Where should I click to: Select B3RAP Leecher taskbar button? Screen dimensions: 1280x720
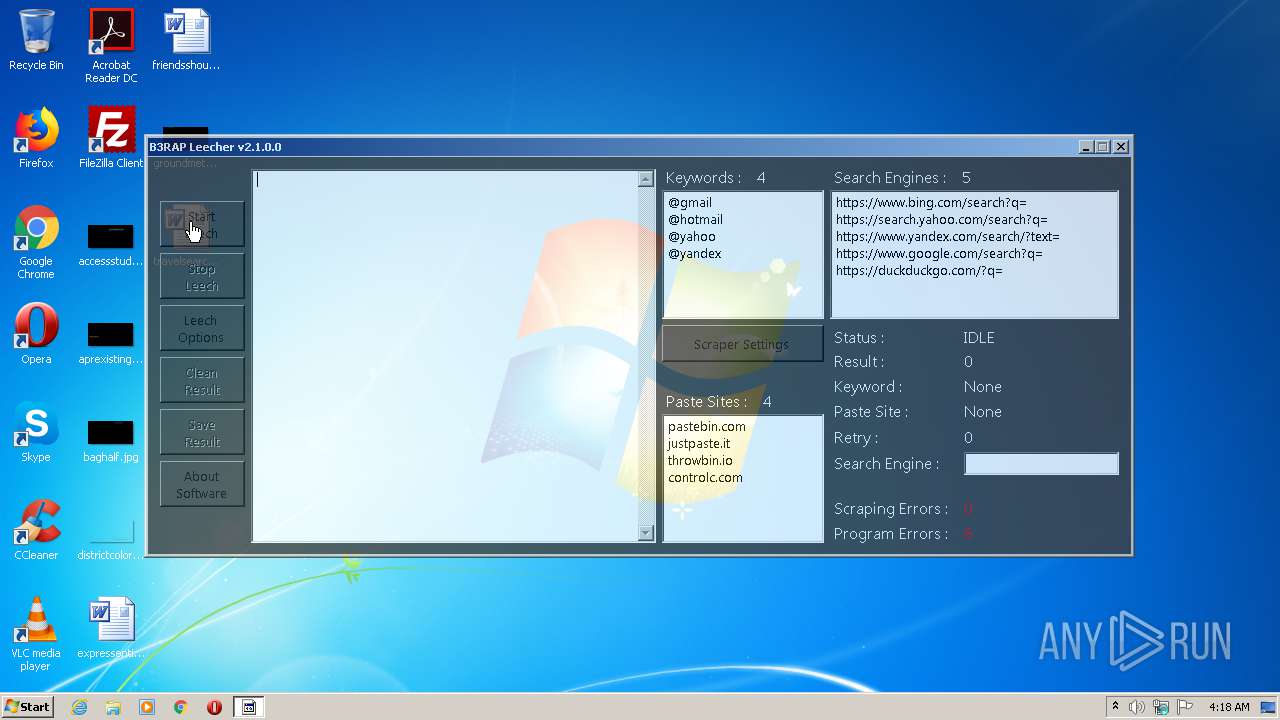(x=249, y=707)
